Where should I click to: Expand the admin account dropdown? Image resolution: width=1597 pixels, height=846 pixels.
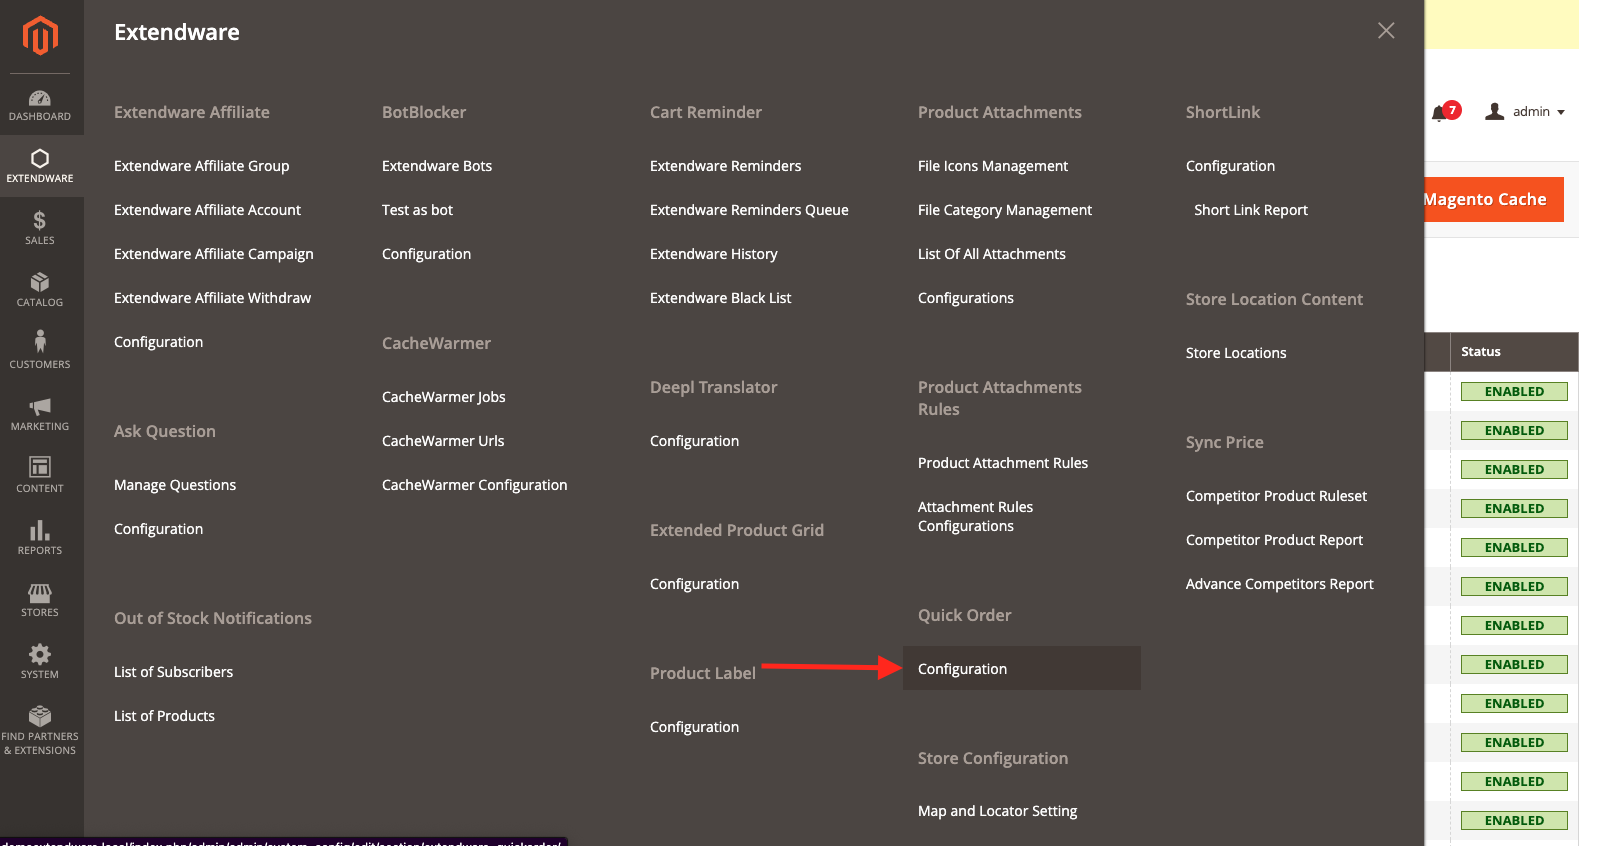(x=1526, y=112)
